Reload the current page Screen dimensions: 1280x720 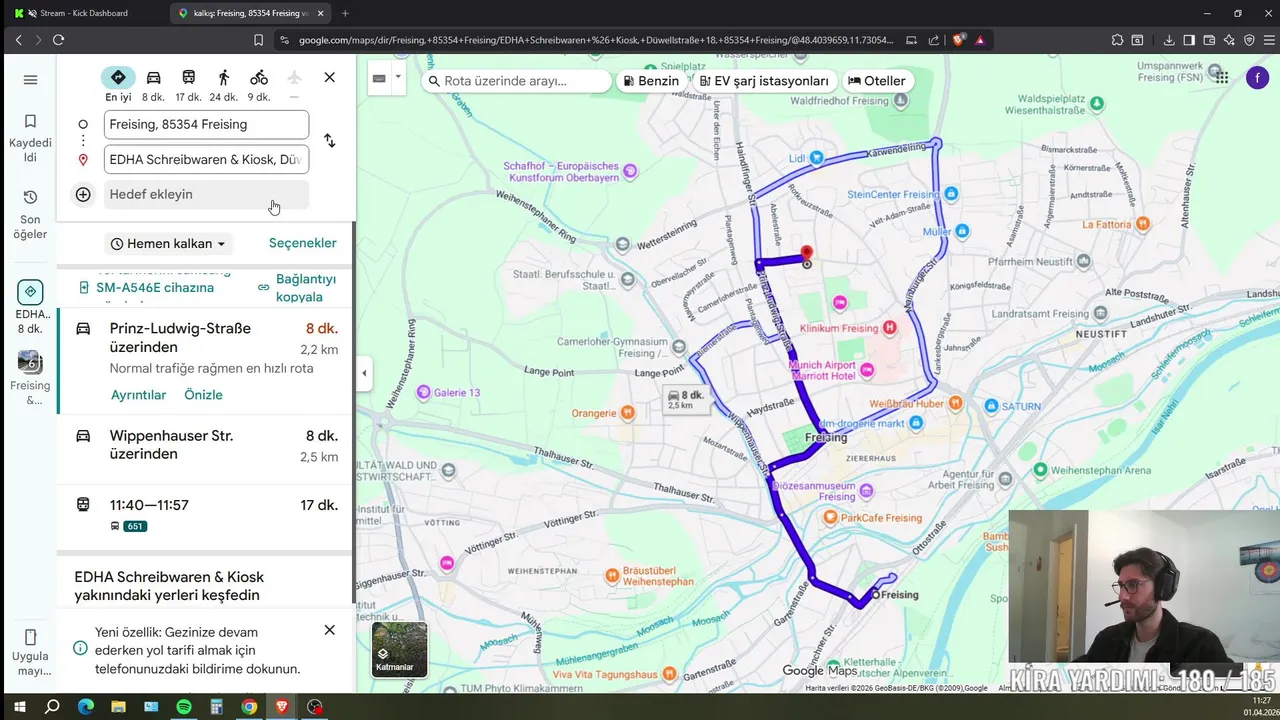(x=58, y=40)
